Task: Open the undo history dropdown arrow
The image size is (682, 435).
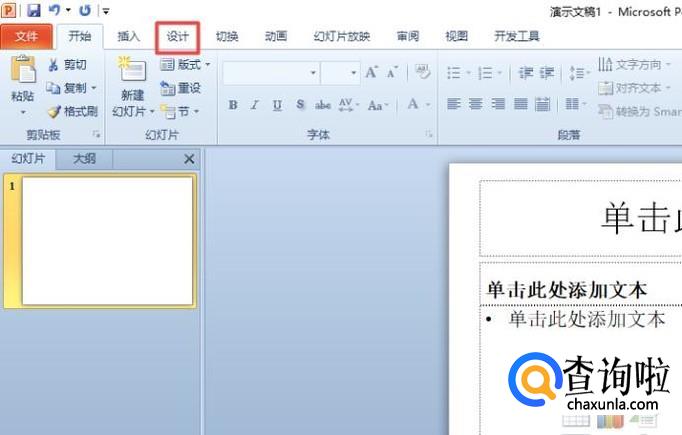Action: pos(68,10)
